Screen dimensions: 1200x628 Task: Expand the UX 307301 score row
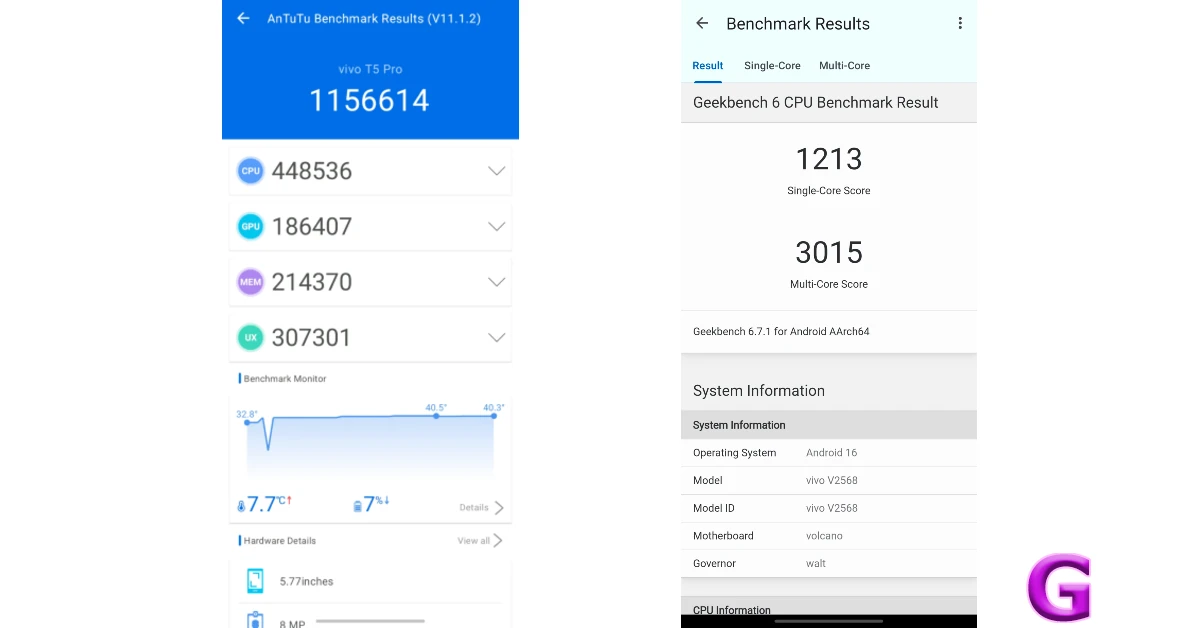370,338
